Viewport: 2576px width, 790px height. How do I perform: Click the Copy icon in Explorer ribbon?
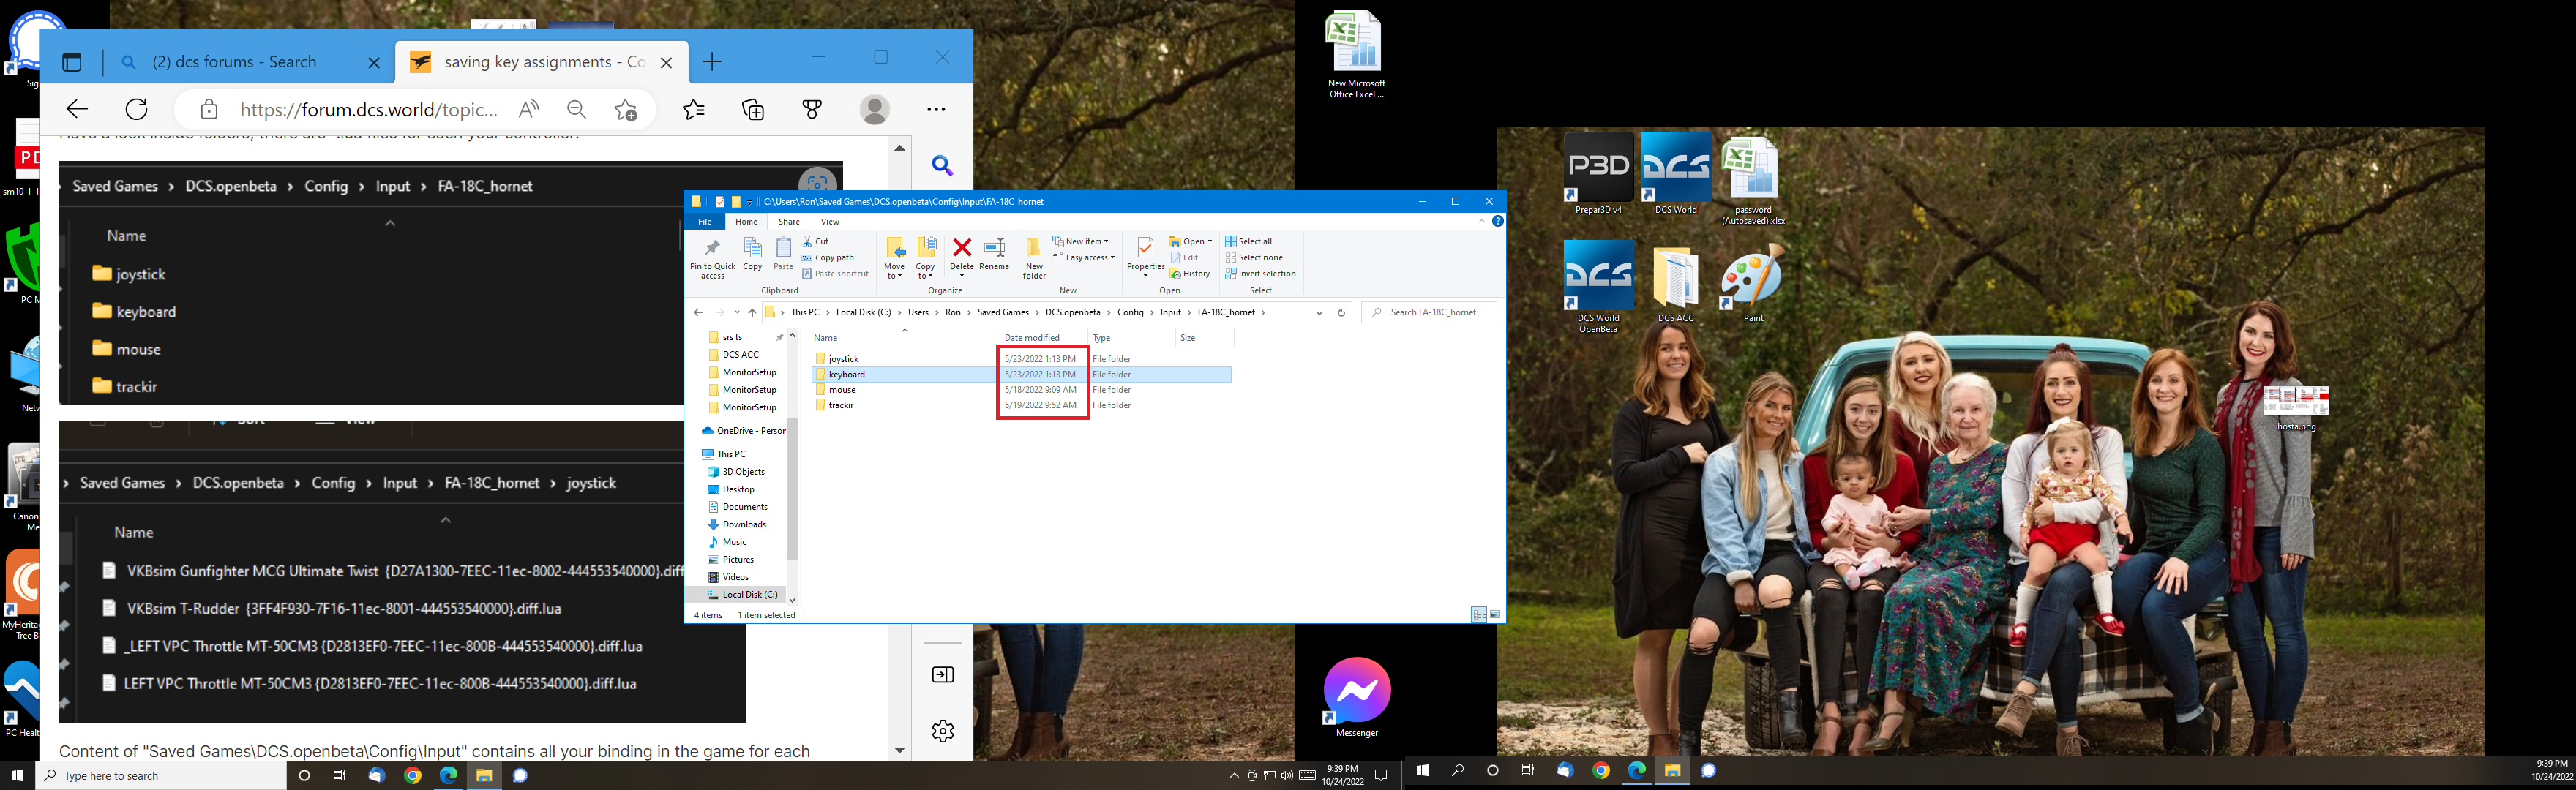click(753, 254)
